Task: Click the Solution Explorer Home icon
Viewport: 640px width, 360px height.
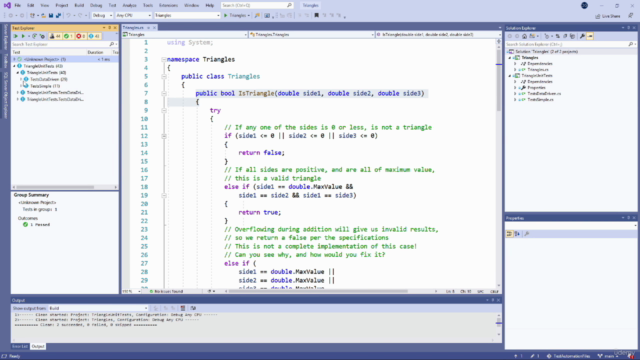Action: pos(524,36)
